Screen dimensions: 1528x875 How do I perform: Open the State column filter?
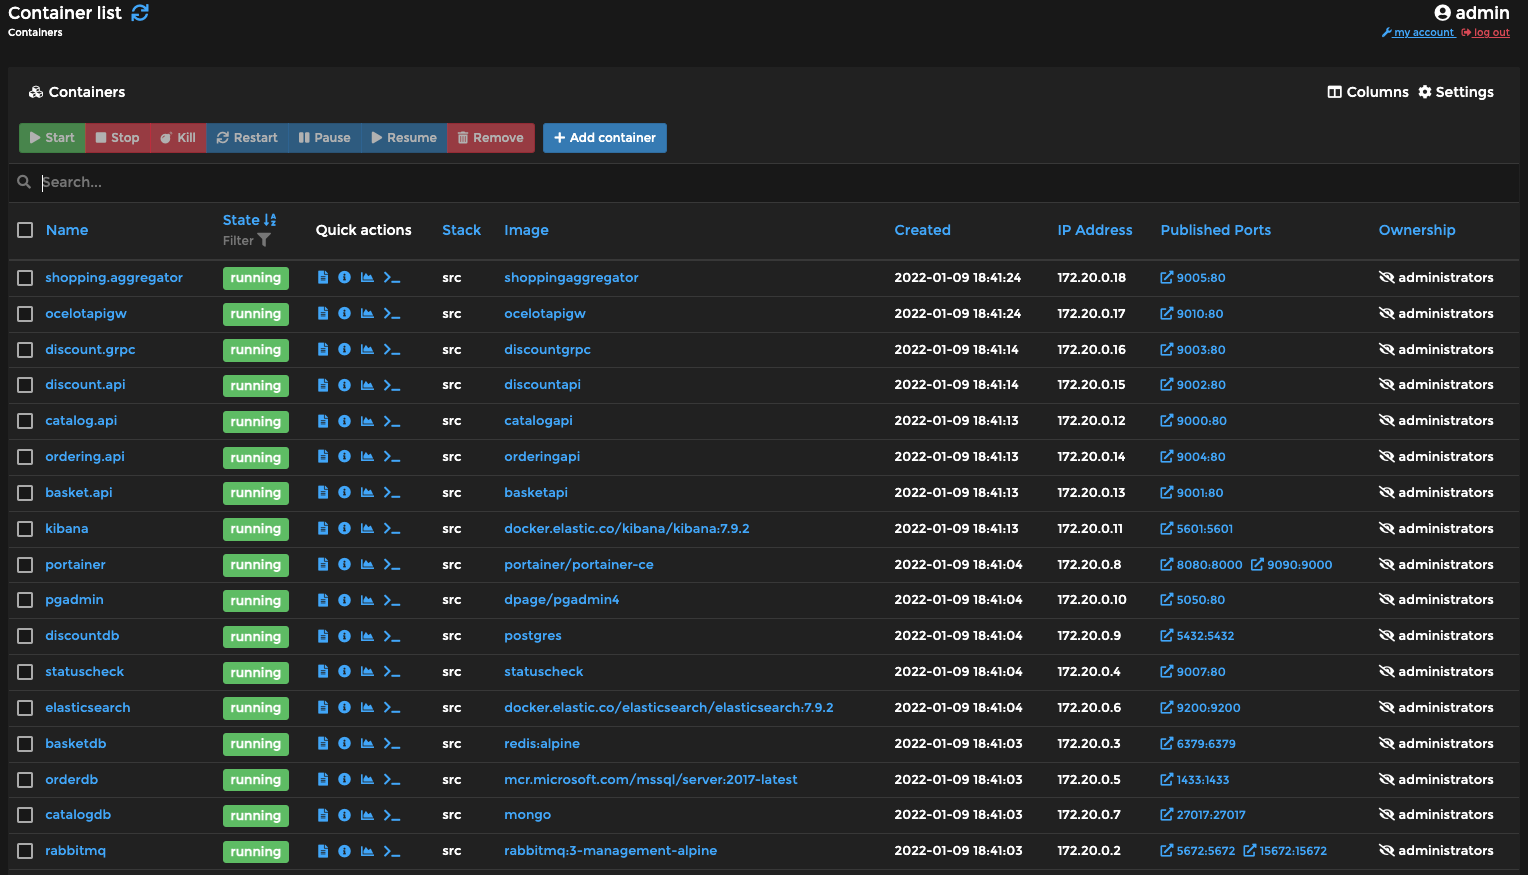[263, 240]
